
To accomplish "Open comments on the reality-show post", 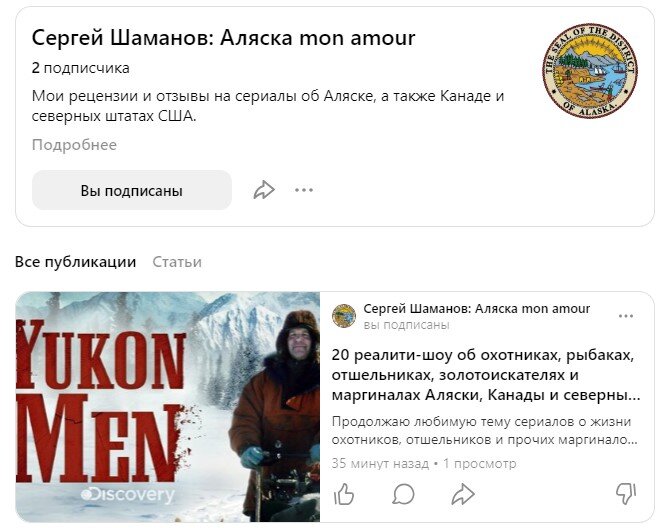I will (x=403, y=494).
